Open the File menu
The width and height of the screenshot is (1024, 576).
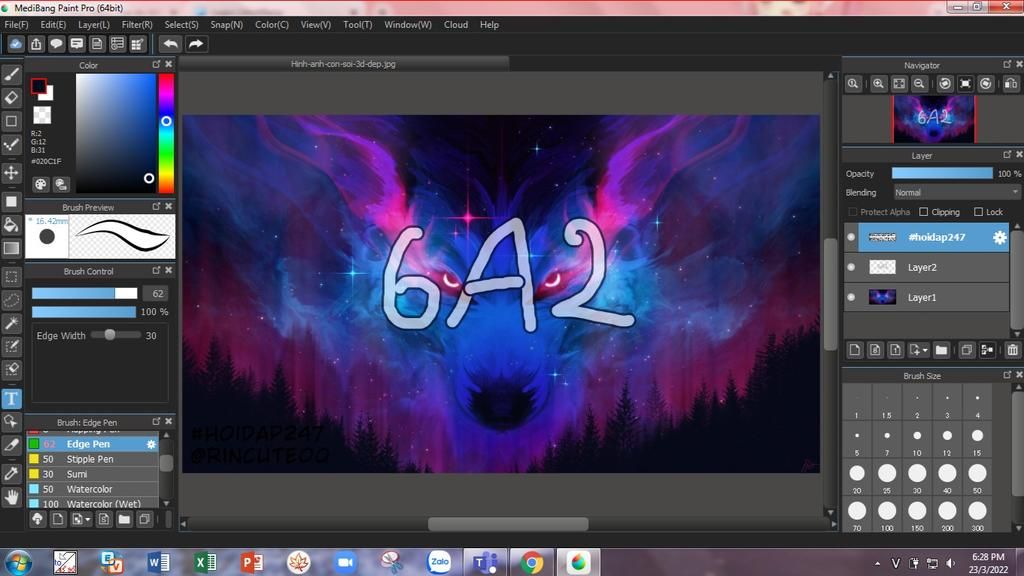point(16,25)
